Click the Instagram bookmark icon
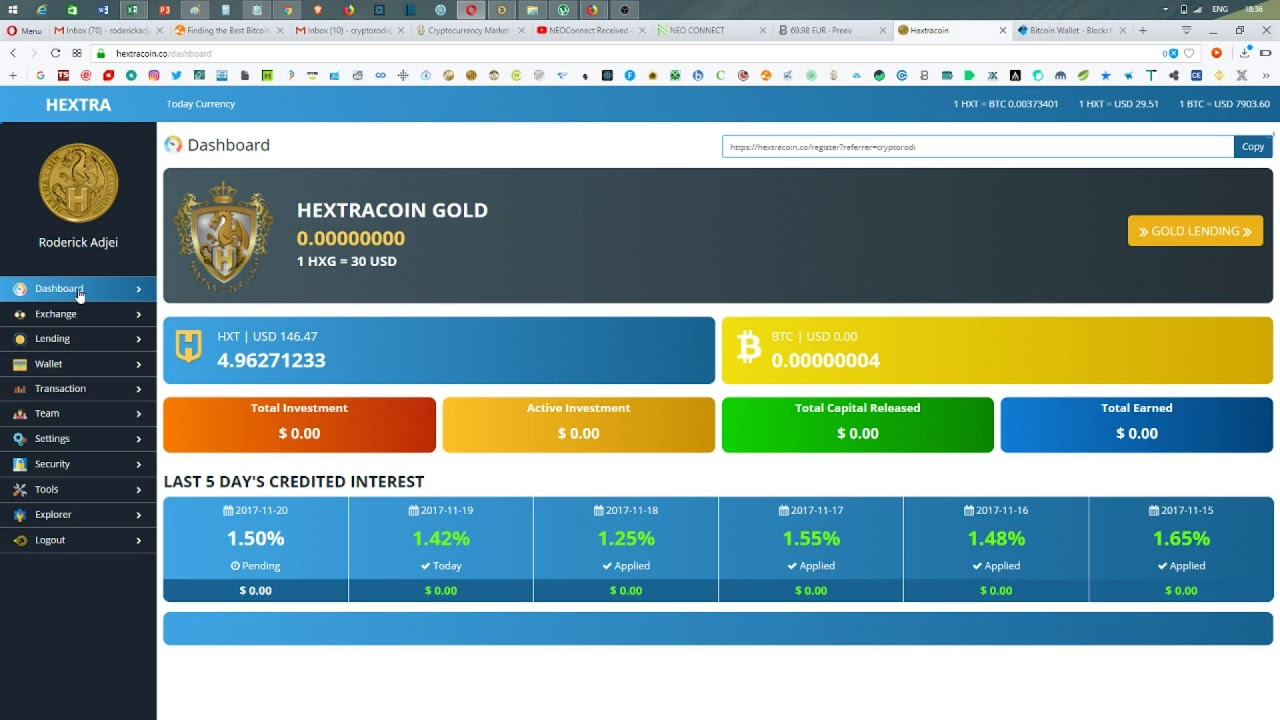1280x720 pixels. point(154,75)
